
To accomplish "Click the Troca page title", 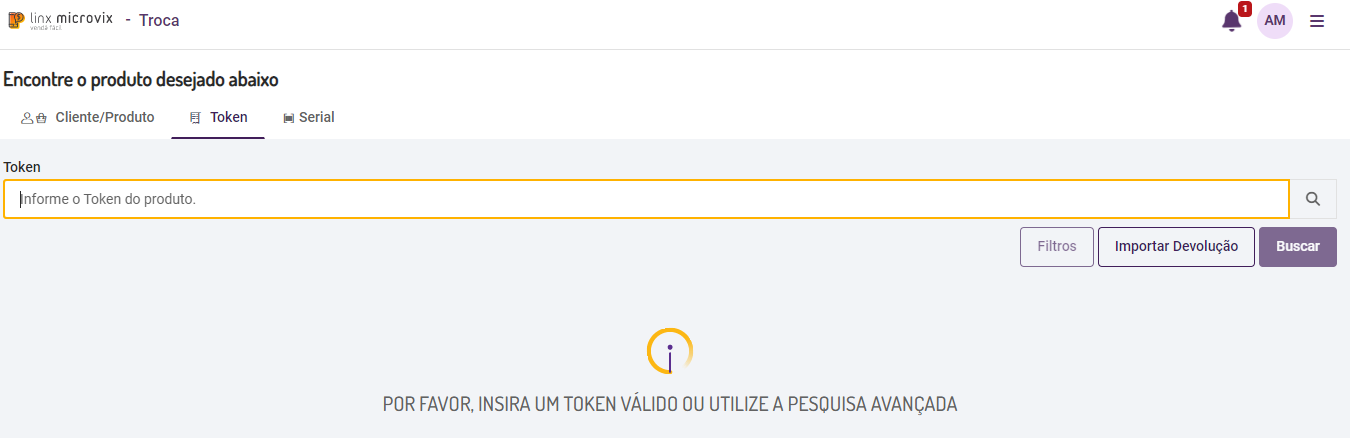I will click(159, 20).
